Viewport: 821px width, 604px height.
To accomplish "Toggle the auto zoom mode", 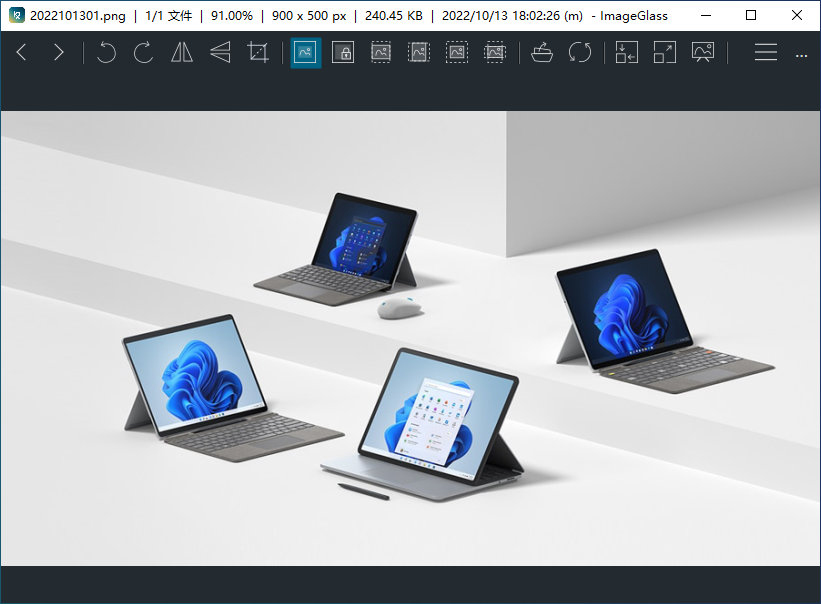I will [305, 52].
